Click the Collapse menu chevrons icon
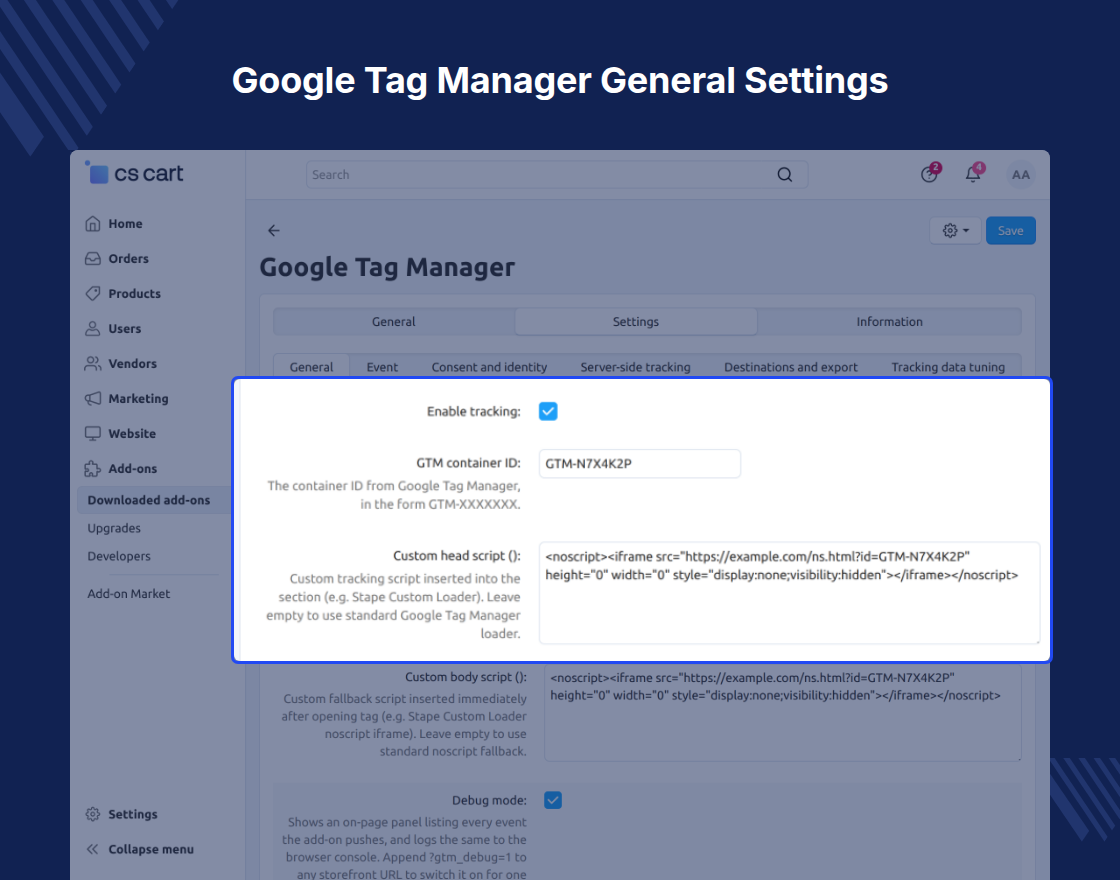1120x880 pixels. coord(93,849)
